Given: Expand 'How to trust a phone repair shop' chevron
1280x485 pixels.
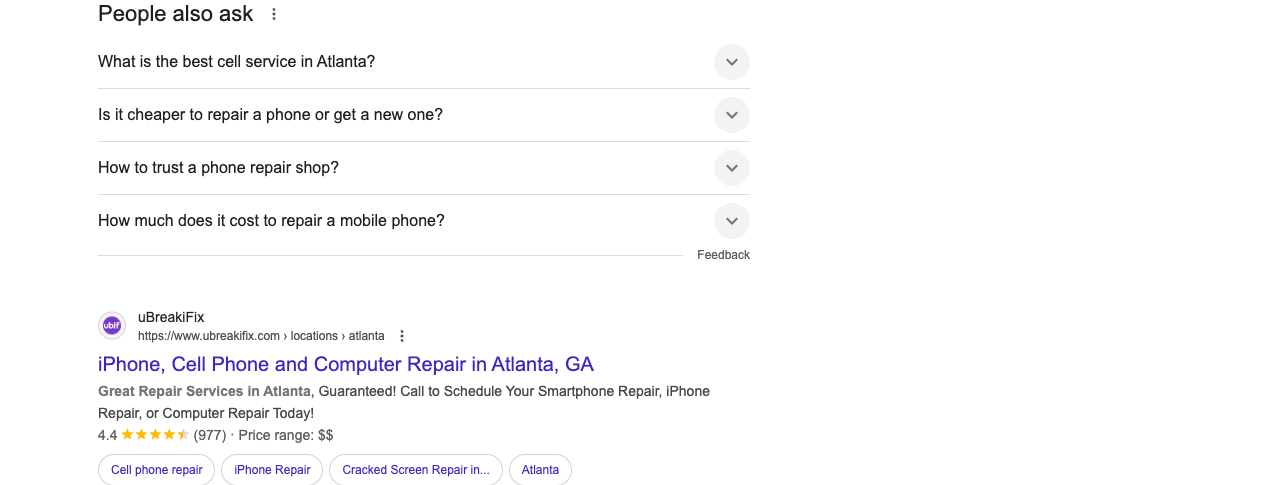Looking at the screenshot, I should coord(732,168).
